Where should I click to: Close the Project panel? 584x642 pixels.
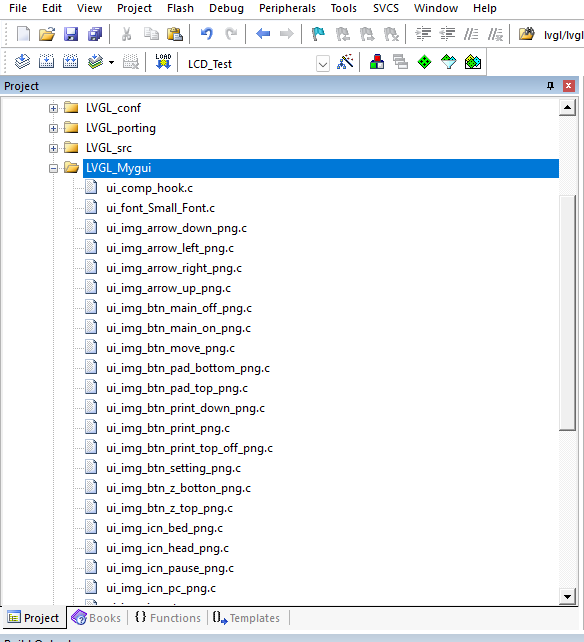pos(568,86)
